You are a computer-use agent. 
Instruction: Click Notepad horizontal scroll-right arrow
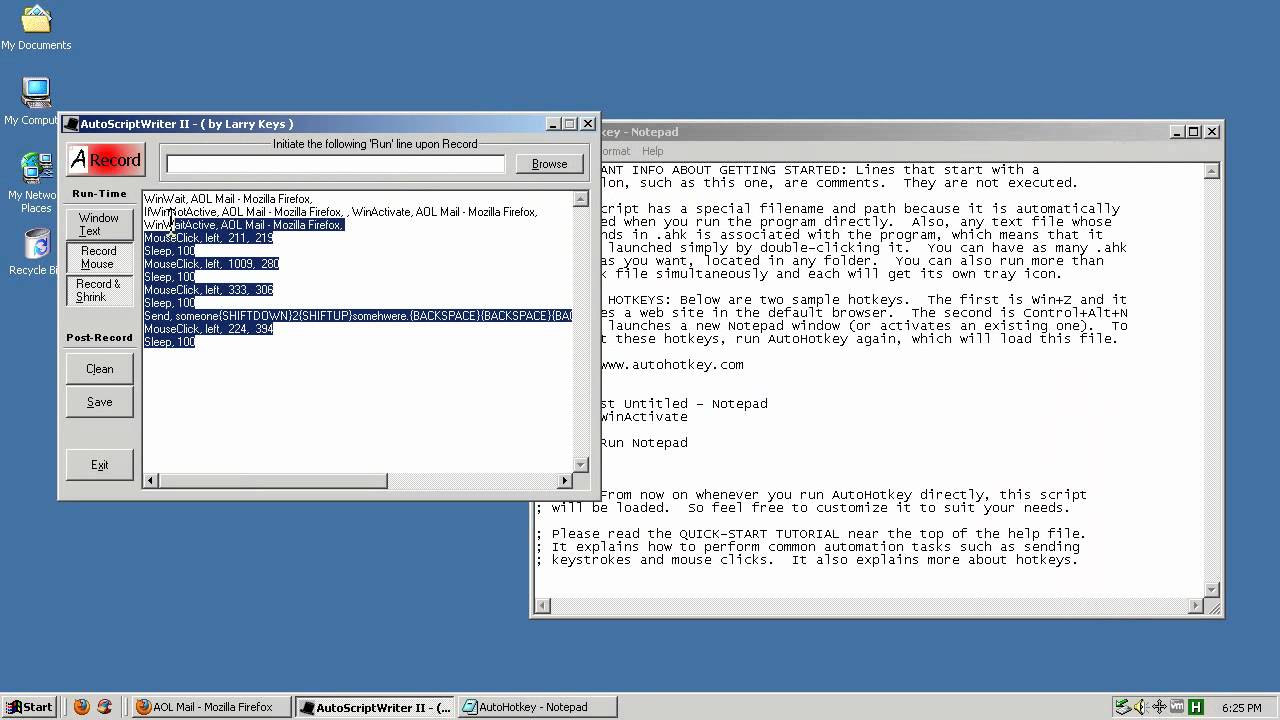1196,606
